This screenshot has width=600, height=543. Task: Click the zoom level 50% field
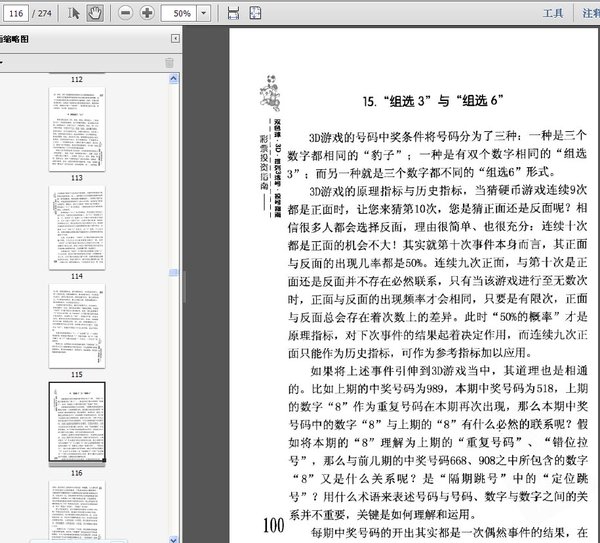[x=180, y=14]
